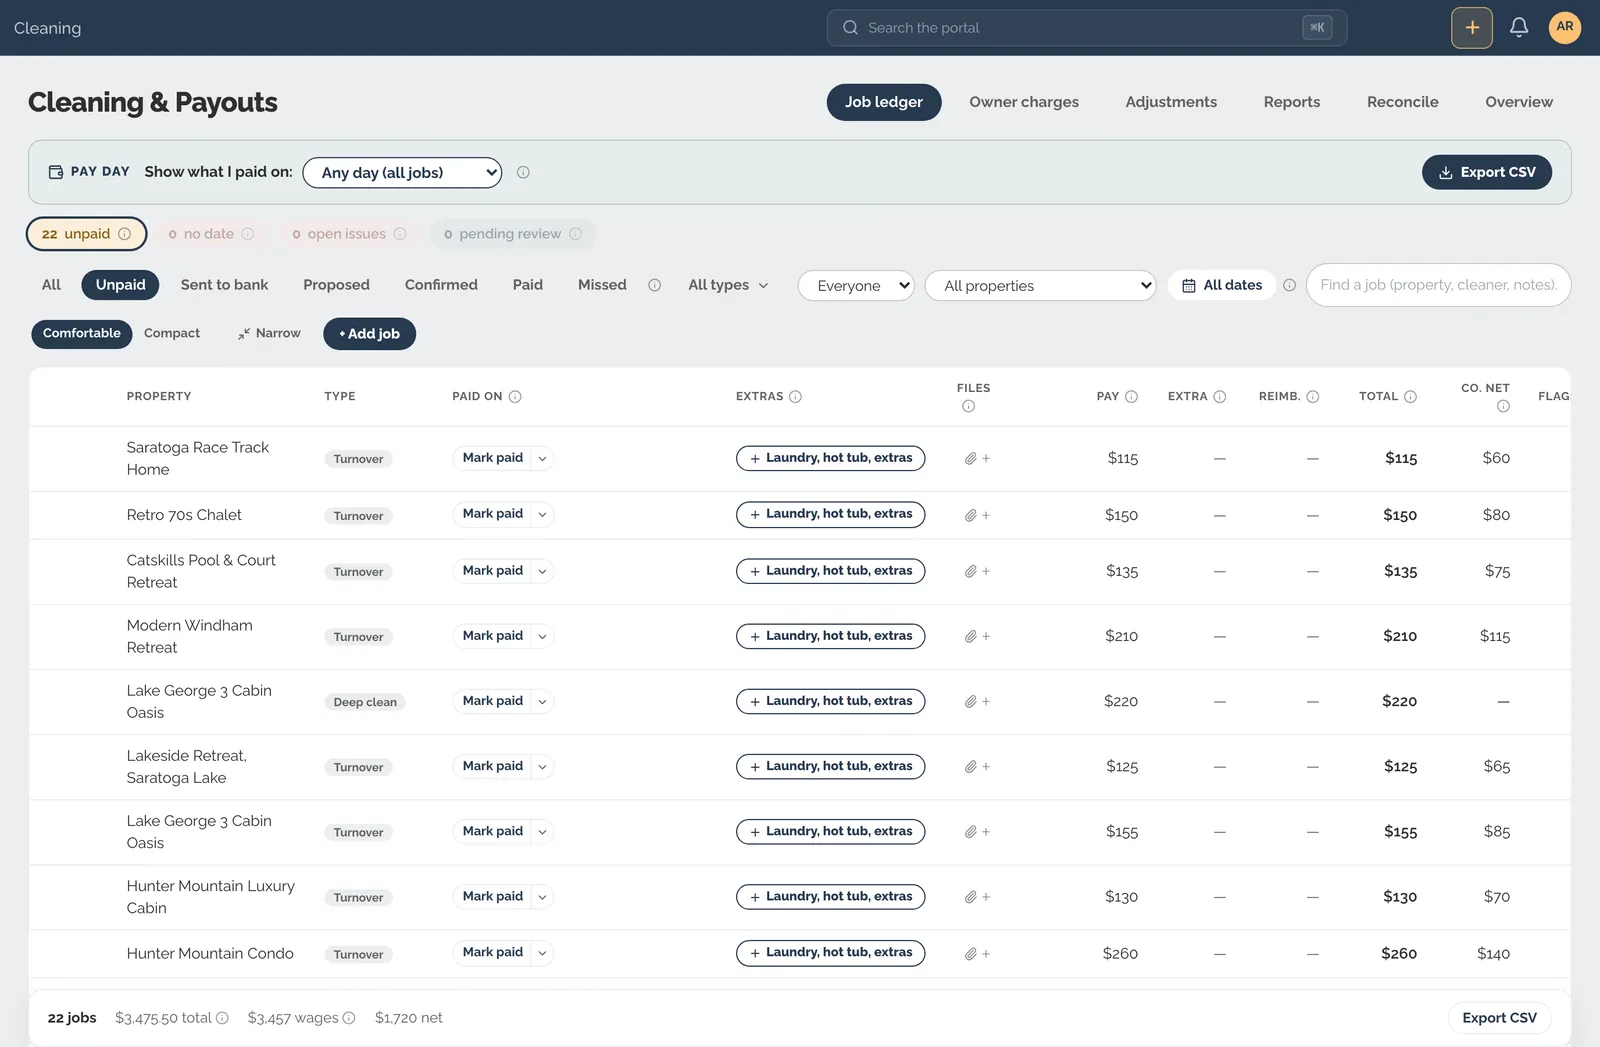Click info icon next to All dates
The width and height of the screenshot is (1600, 1047).
[x=1290, y=285]
